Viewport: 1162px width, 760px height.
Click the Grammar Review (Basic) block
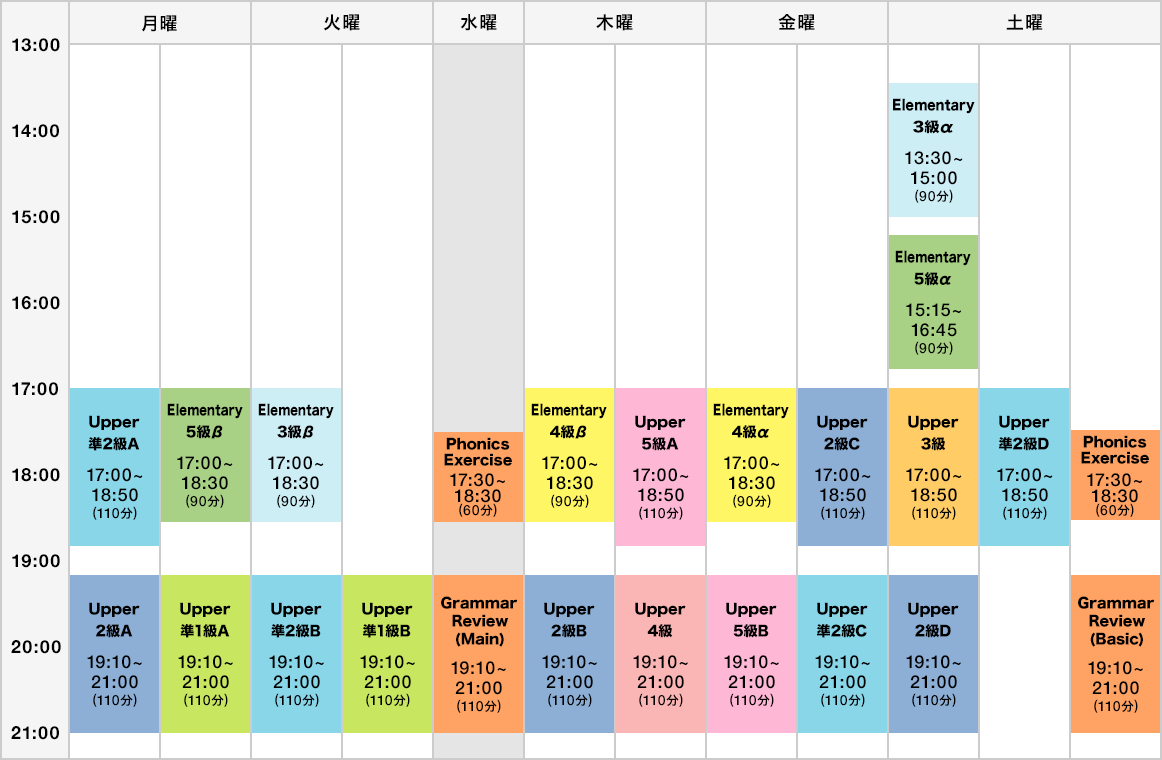1115,653
